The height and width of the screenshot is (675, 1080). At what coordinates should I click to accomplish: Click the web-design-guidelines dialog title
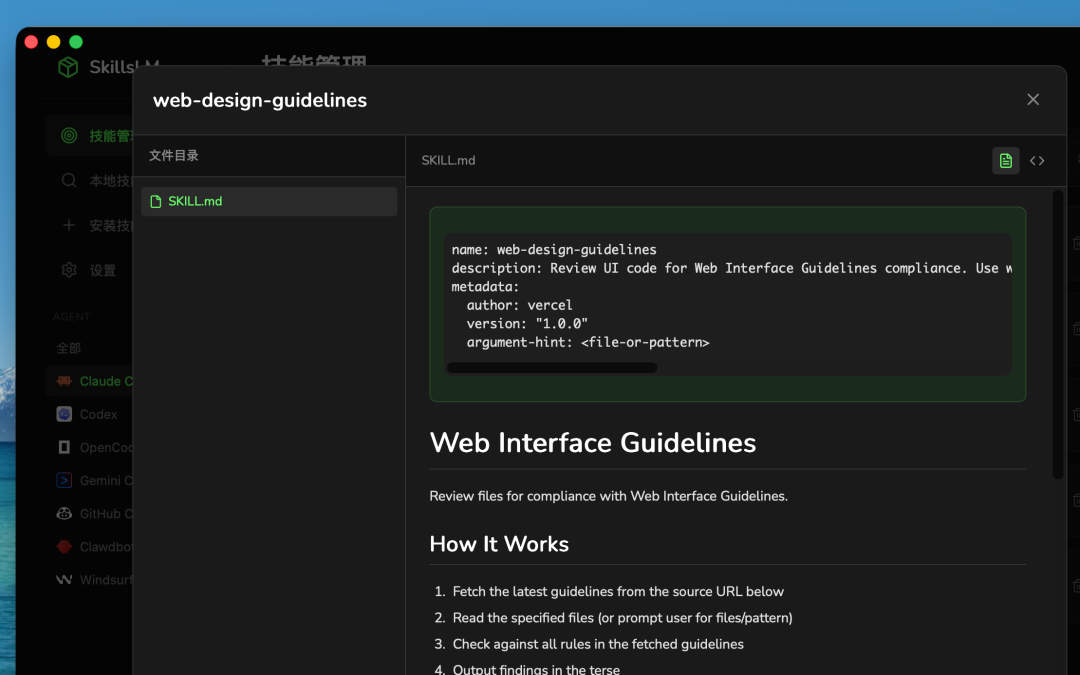pyautogui.click(x=260, y=101)
